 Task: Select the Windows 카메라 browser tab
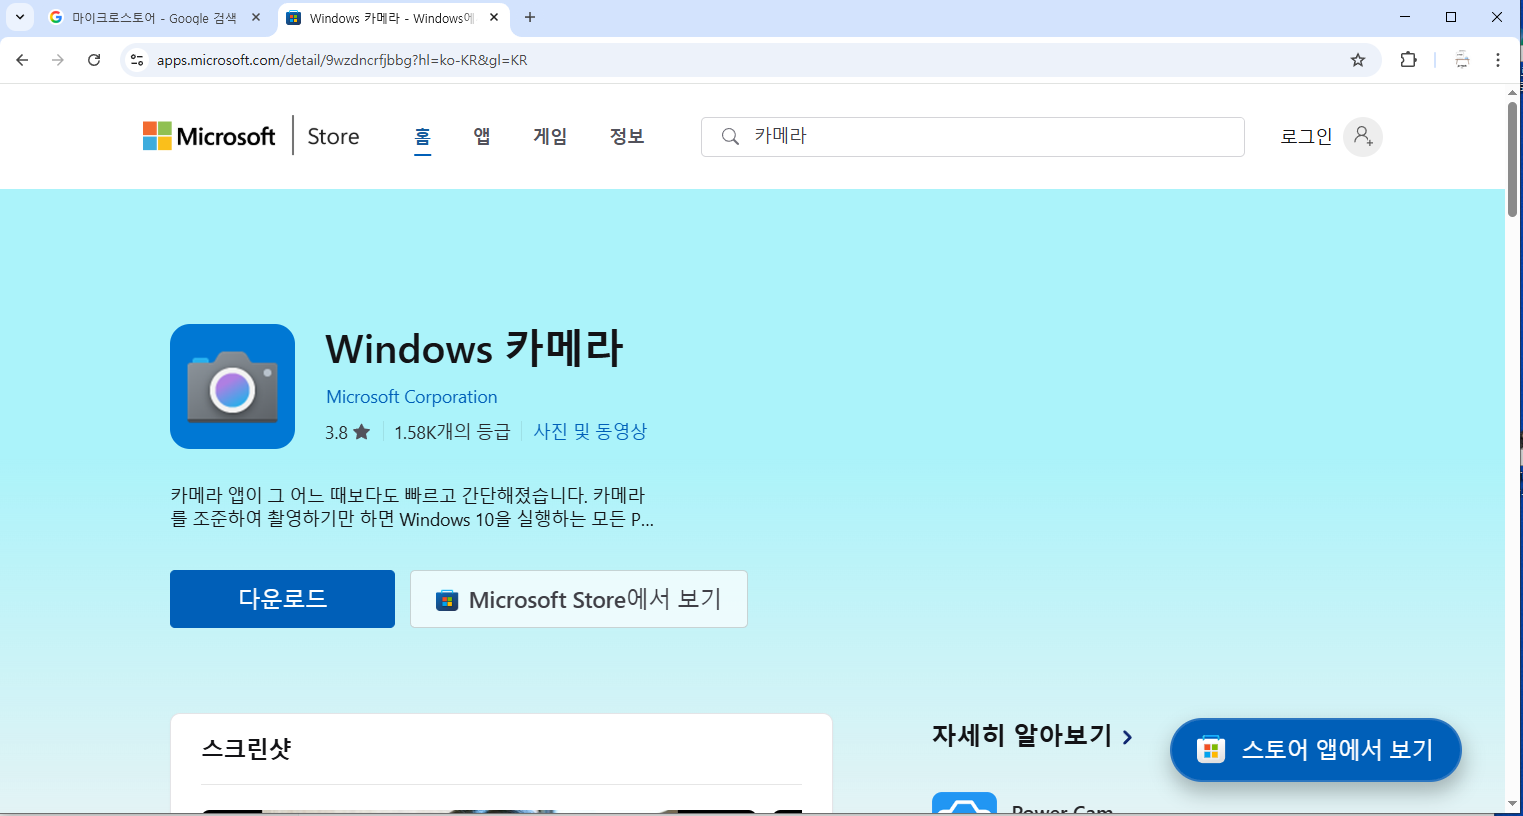click(392, 18)
